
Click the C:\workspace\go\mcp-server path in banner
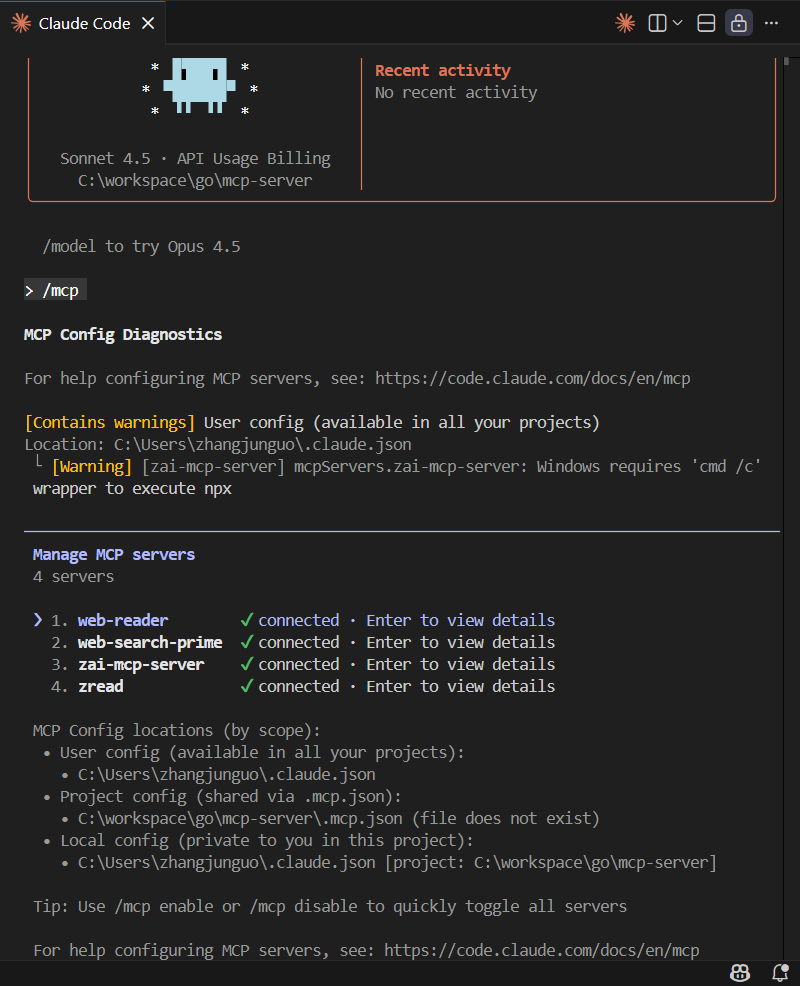(x=195, y=180)
